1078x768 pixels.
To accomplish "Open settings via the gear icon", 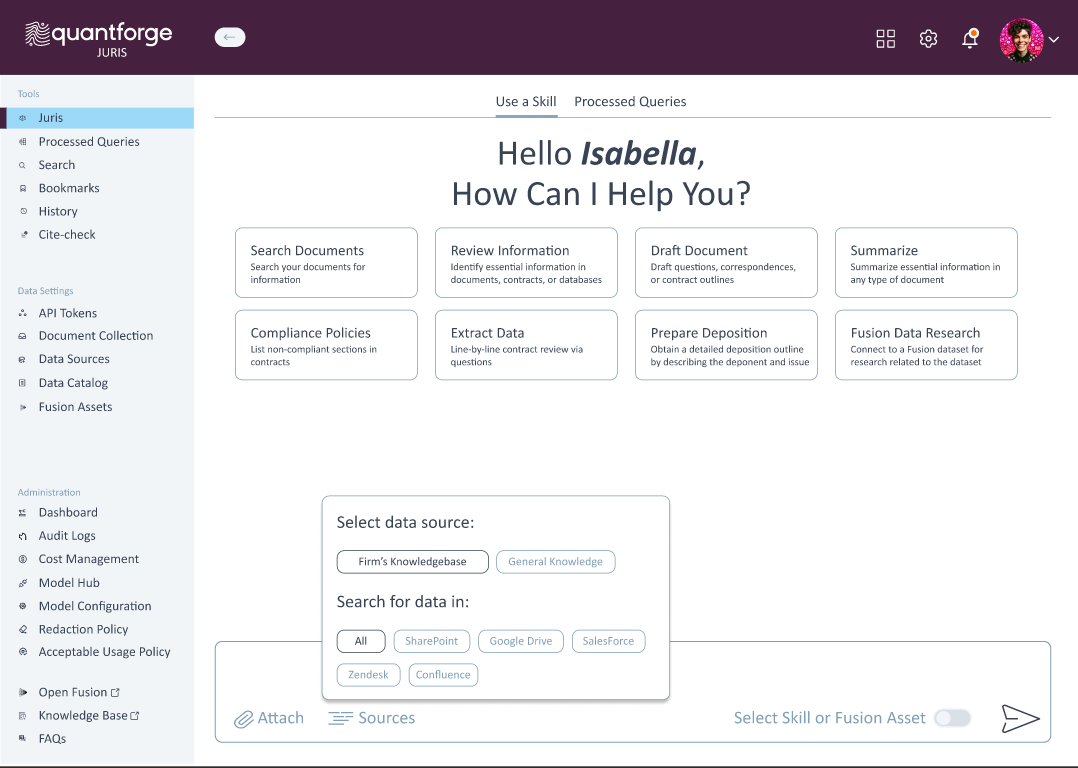I will pyautogui.click(x=928, y=39).
